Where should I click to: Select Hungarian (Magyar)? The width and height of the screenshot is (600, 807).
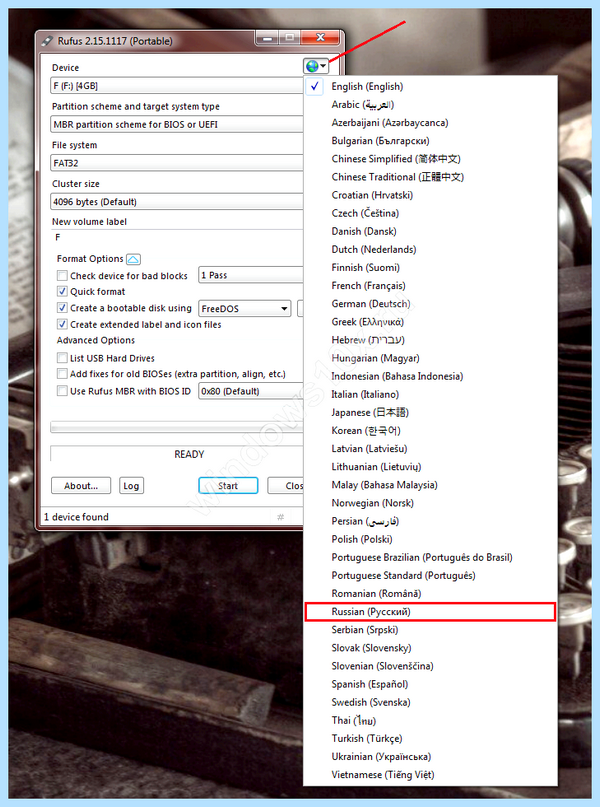[x=430, y=358]
